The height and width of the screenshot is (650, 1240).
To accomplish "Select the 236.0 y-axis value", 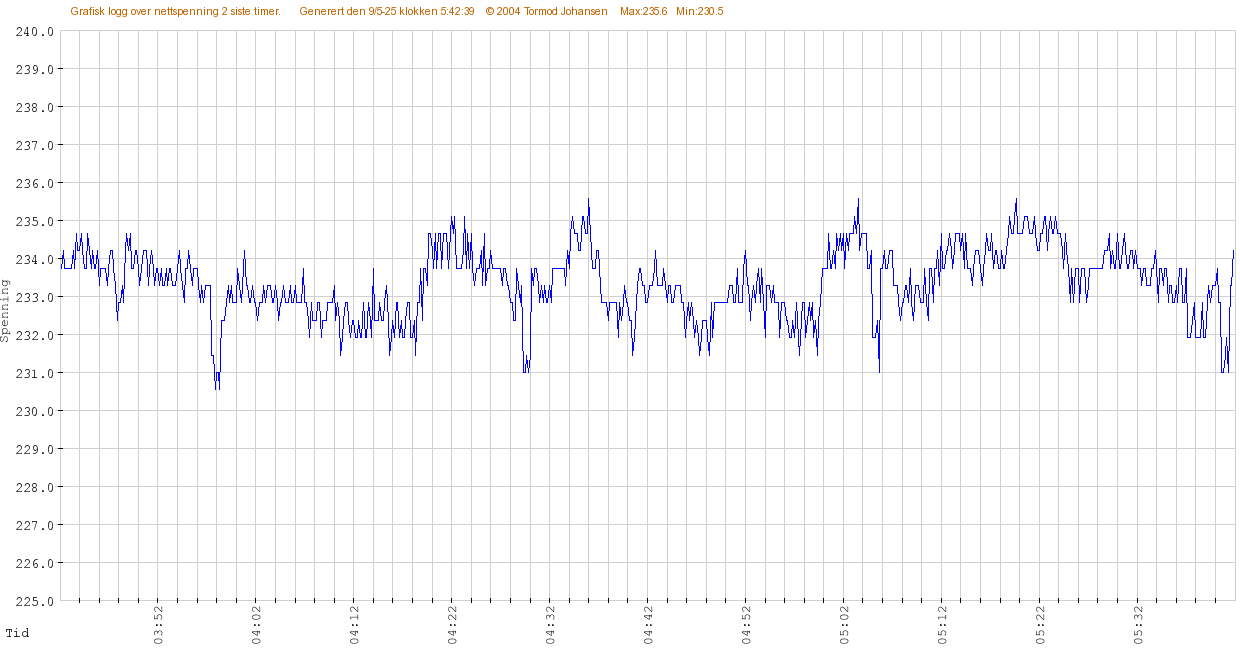I will (x=34, y=183).
